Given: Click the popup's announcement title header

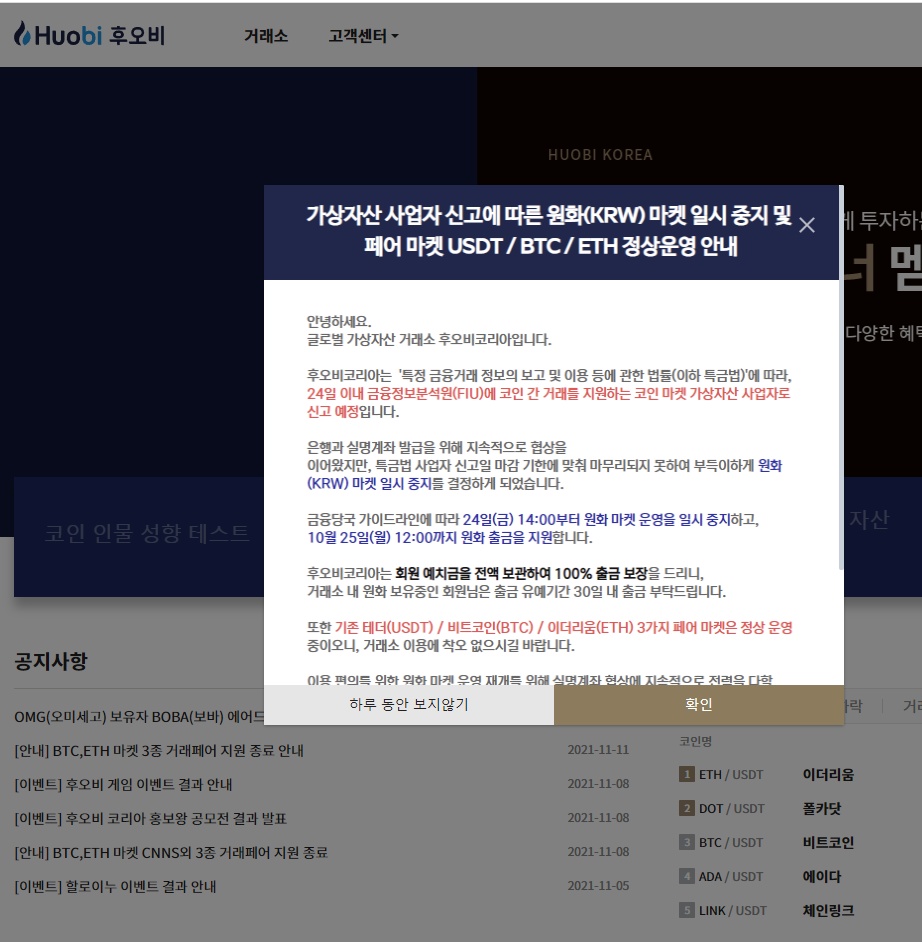Looking at the screenshot, I should click(x=550, y=231).
